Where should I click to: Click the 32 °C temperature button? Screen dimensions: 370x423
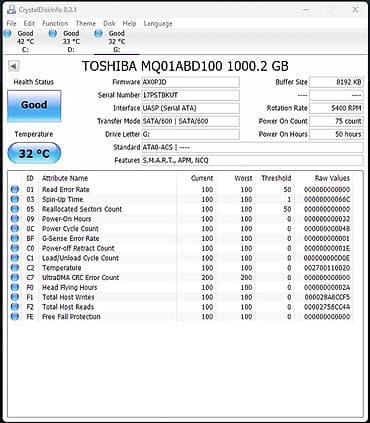coord(34,153)
